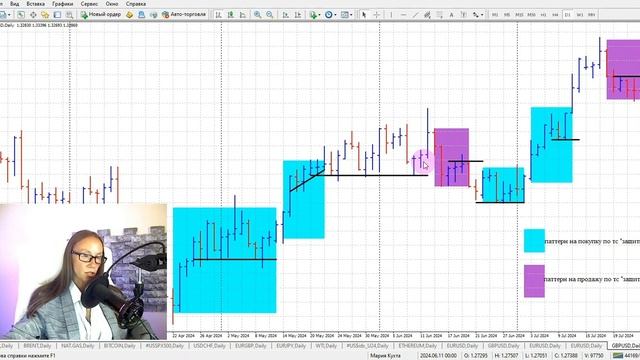Viewport: 640px width, 360px height.
Task: Open MetaEditor yellow diamond icon
Action: (130, 15)
